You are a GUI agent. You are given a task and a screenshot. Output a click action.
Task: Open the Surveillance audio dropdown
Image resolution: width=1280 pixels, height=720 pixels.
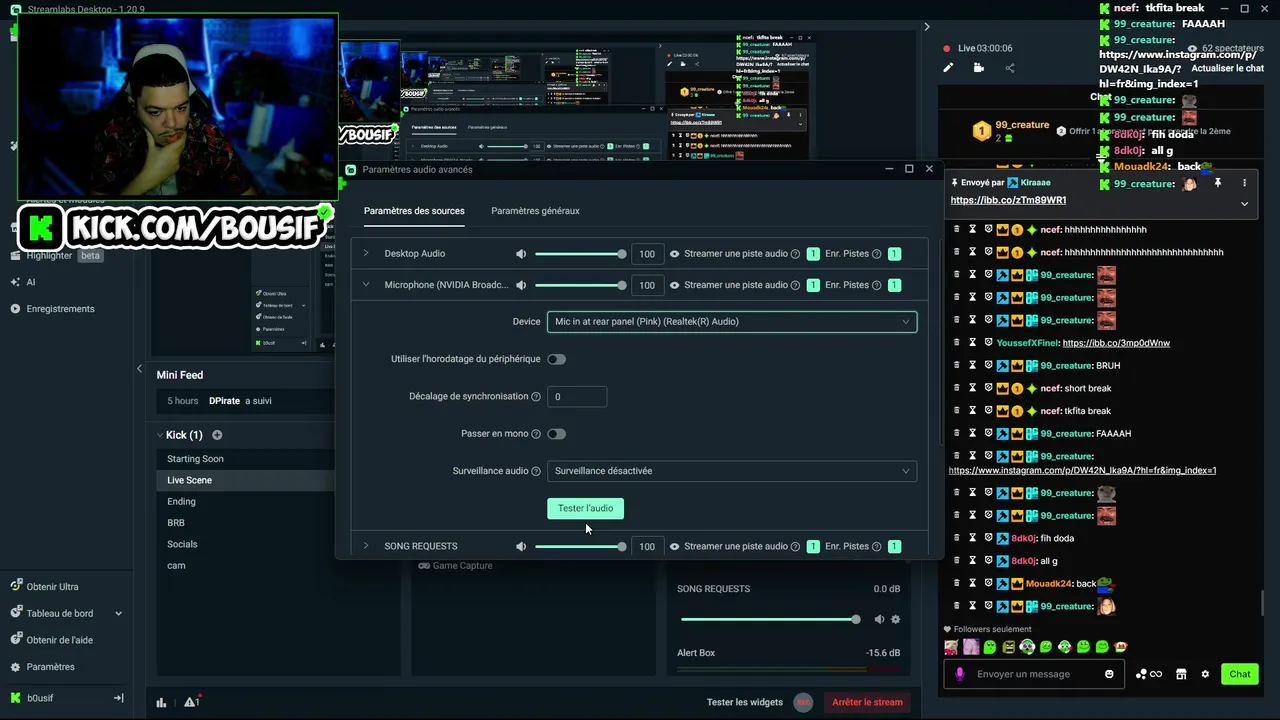[732, 471]
